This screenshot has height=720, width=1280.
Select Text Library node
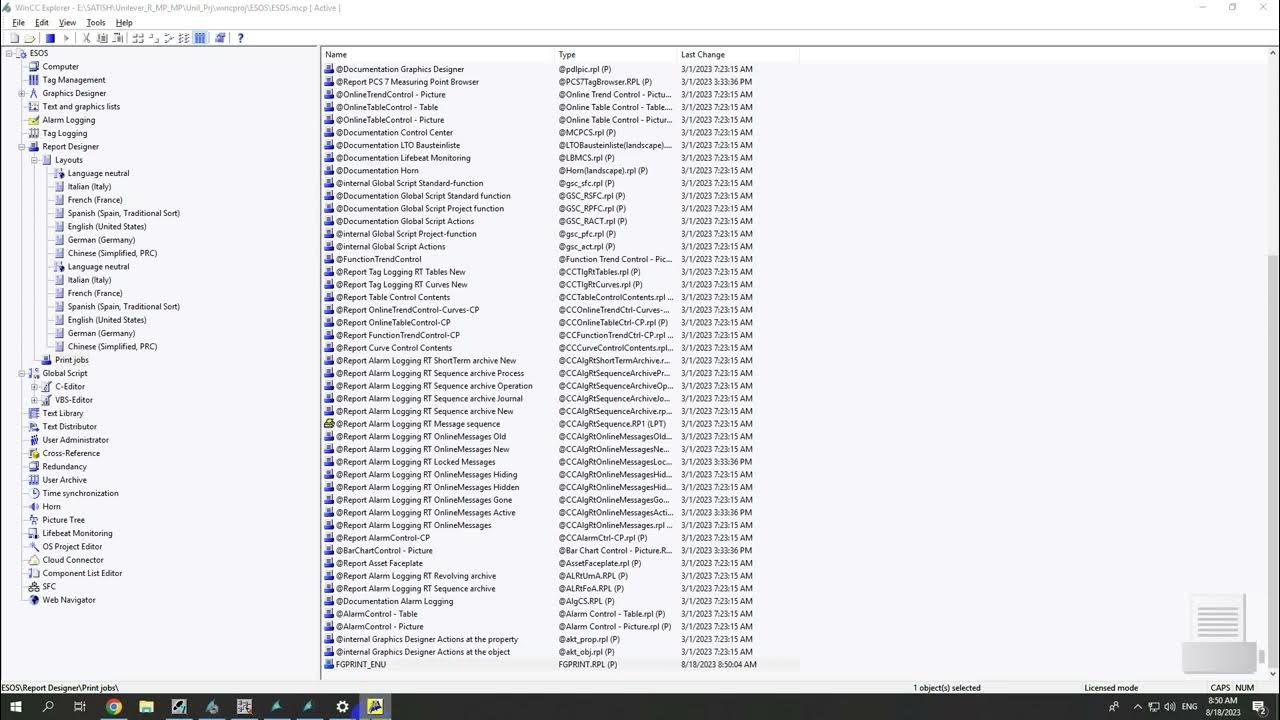(63, 413)
